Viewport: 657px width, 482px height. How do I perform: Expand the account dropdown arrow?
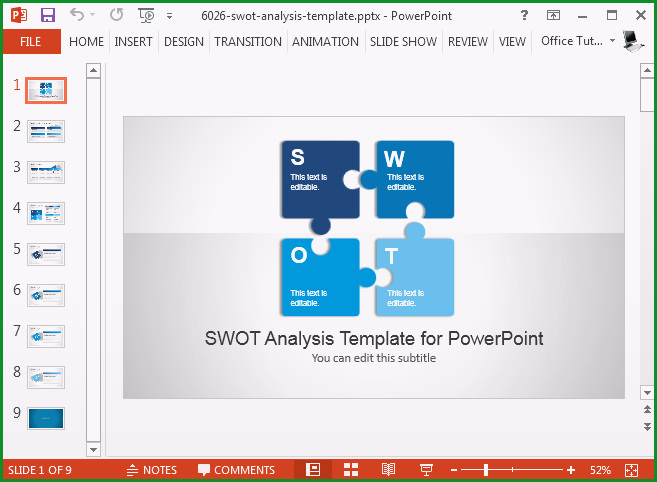pyautogui.click(x=612, y=41)
